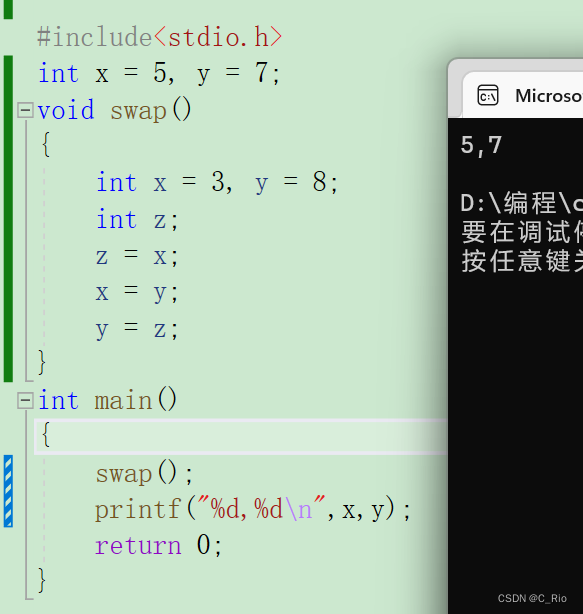Click the 'main' function name

123,401
